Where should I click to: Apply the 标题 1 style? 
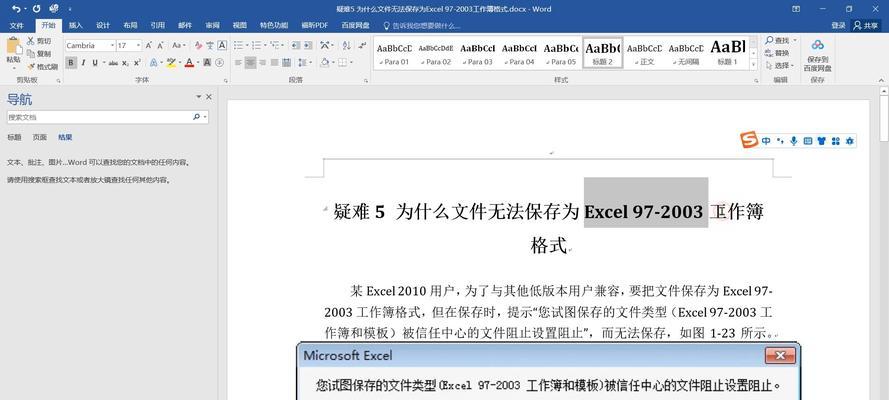point(727,53)
